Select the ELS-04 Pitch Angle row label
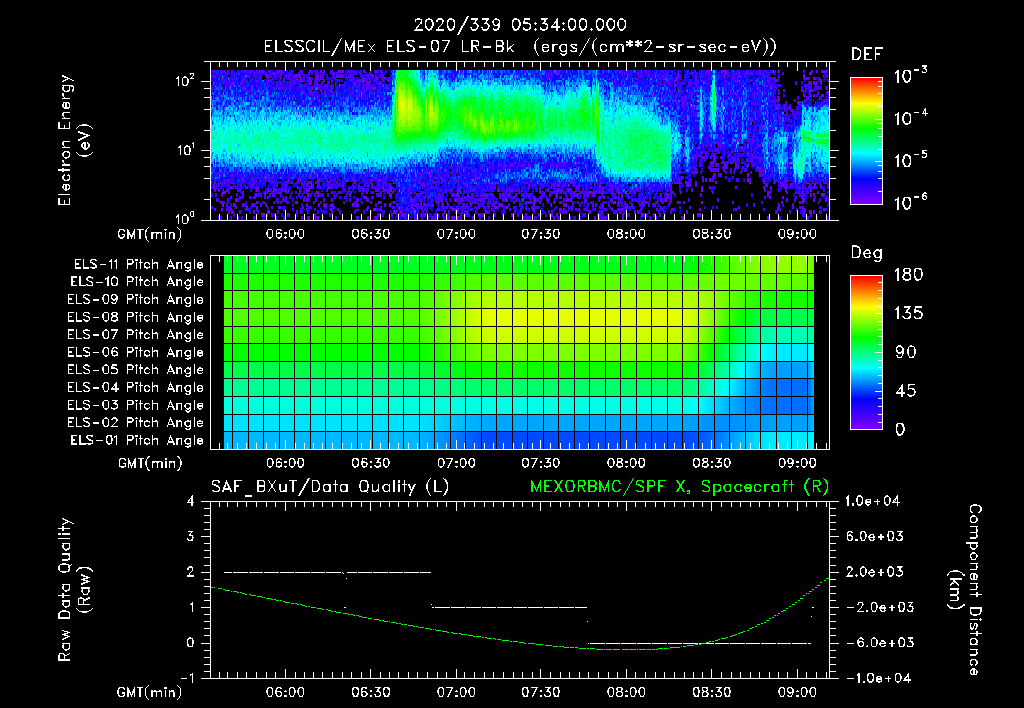1024x708 pixels. click(x=135, y=387)
